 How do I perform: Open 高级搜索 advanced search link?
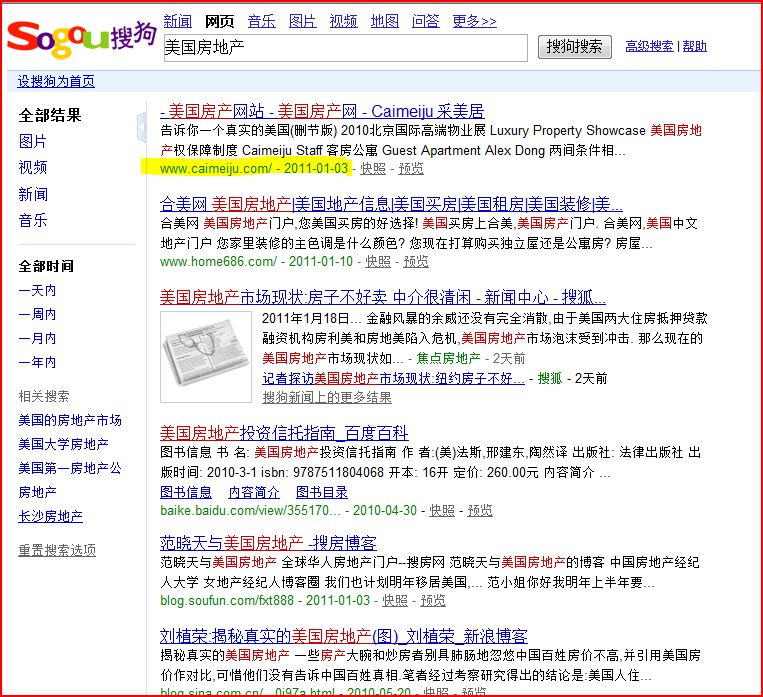click(649, 47)
